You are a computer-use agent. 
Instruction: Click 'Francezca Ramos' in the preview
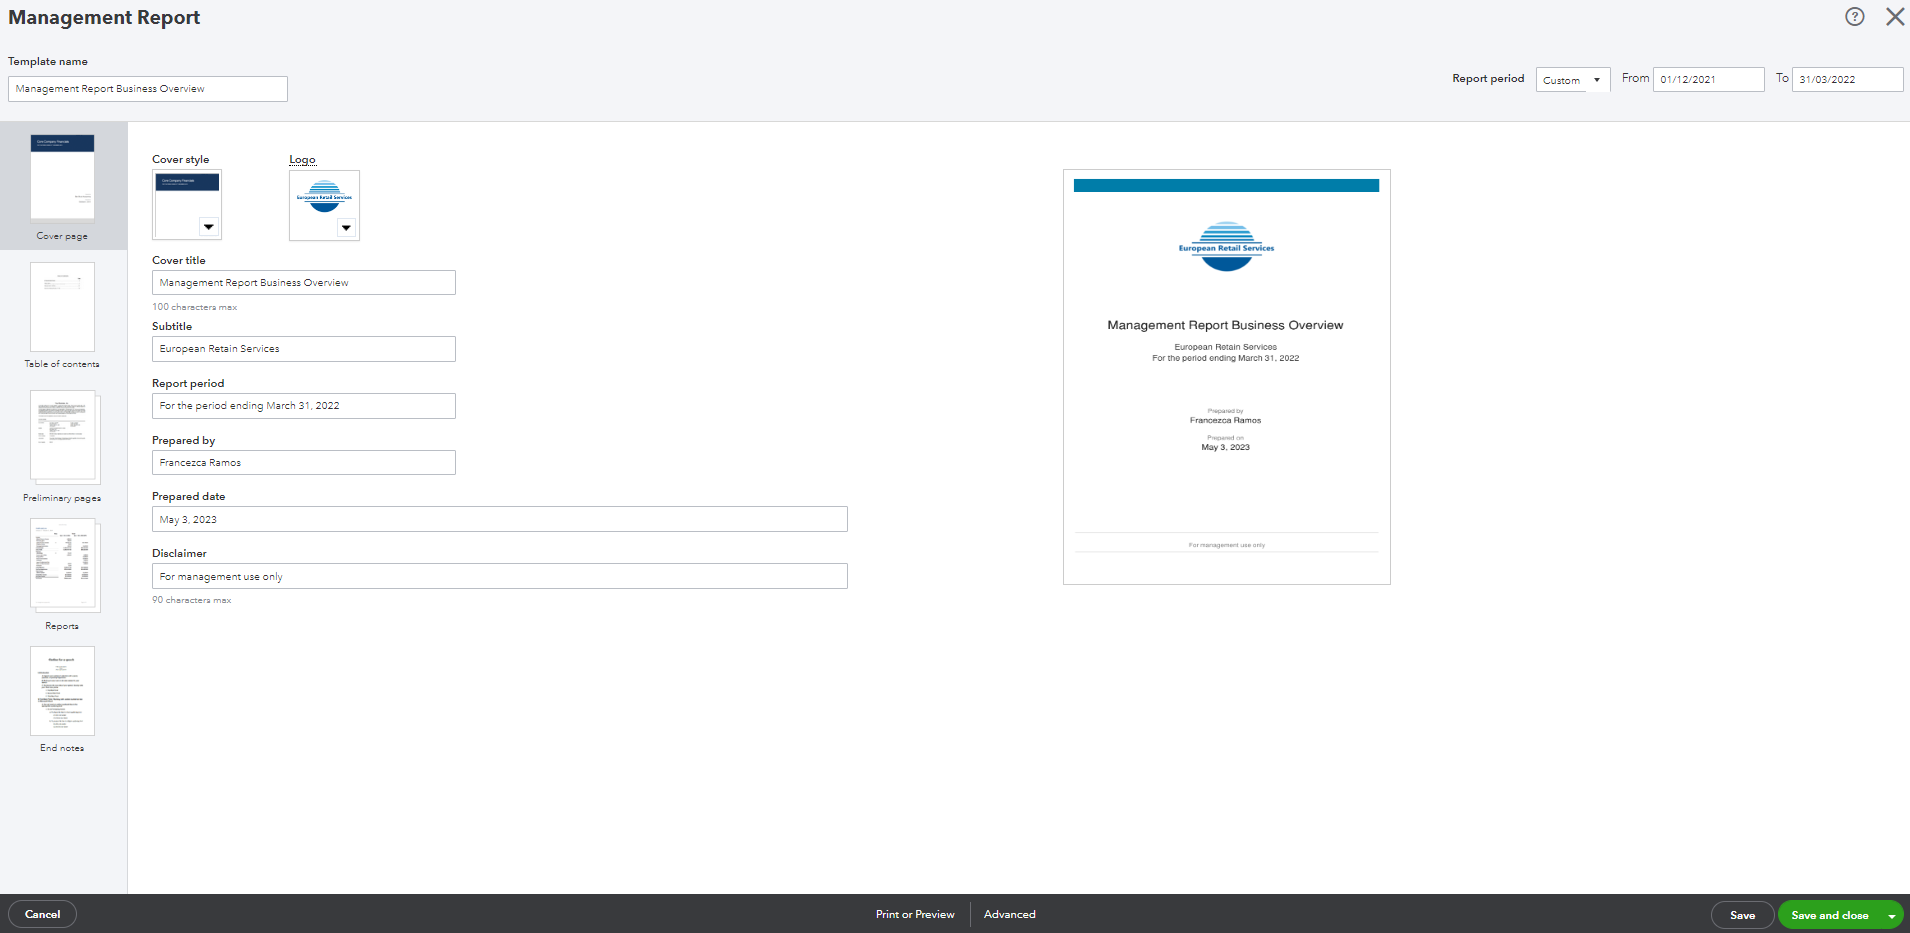(1225, 420)
